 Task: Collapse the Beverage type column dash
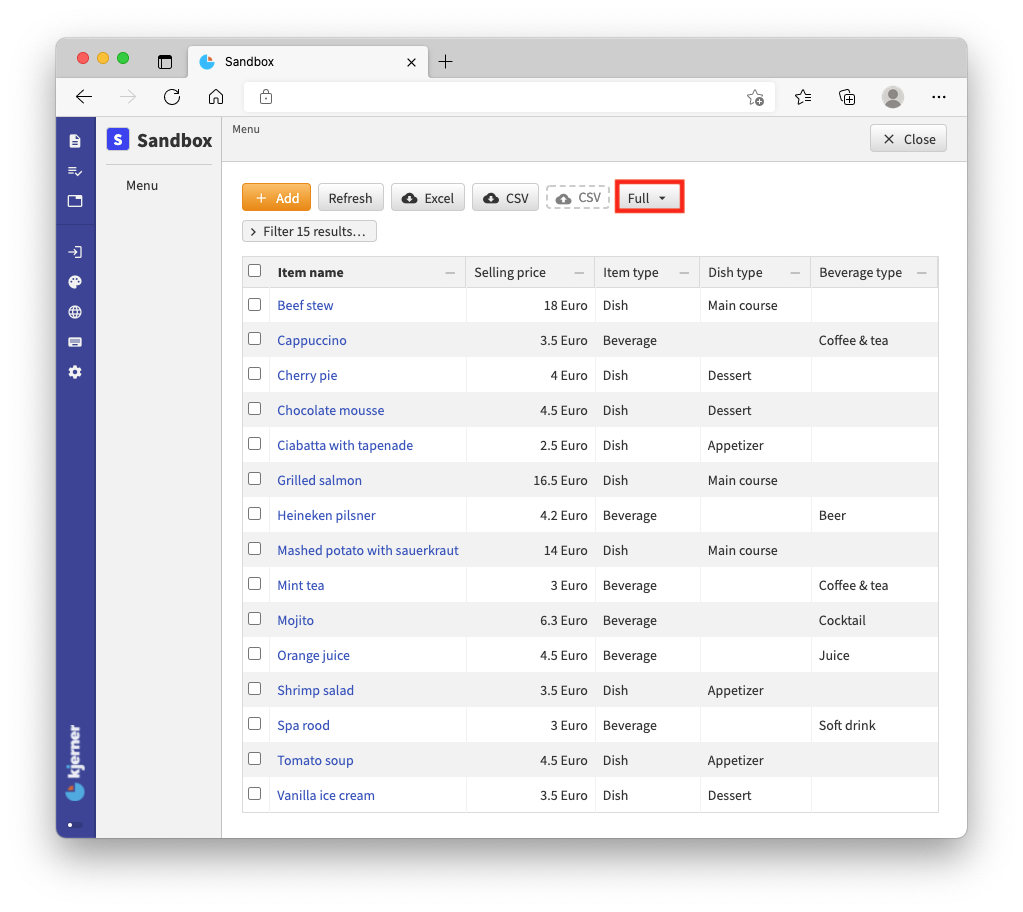point(922,273)
